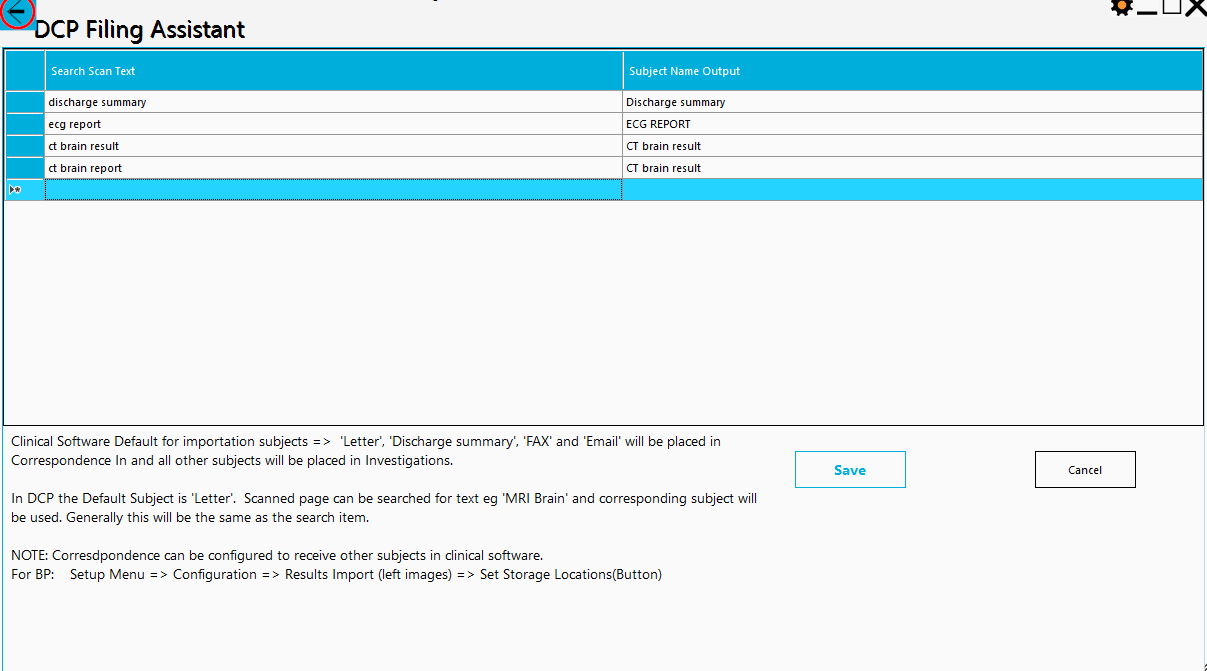
Task: Edit the 'Discharge summary' subject output cell
Action: tap(912, 102)
